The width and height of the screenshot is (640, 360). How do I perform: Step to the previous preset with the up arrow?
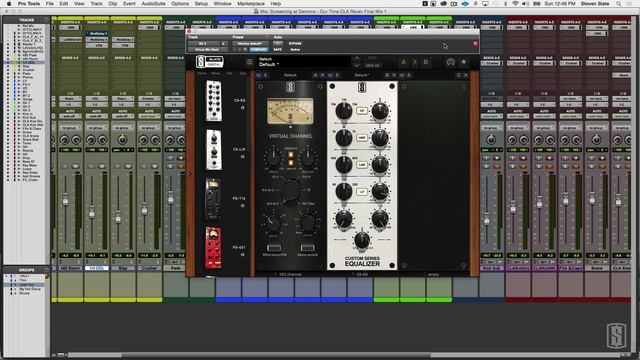357,59
